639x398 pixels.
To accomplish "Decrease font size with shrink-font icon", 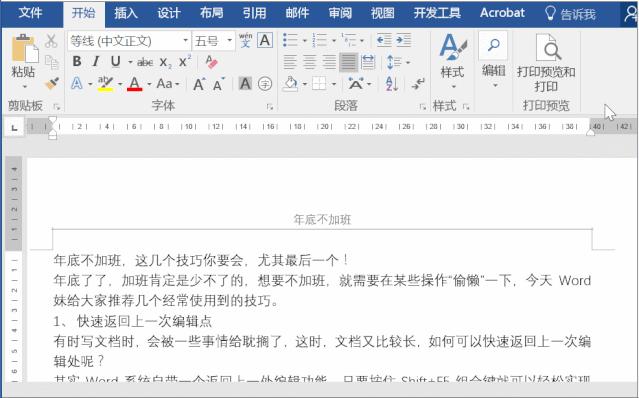I will (x=219, y=84).
